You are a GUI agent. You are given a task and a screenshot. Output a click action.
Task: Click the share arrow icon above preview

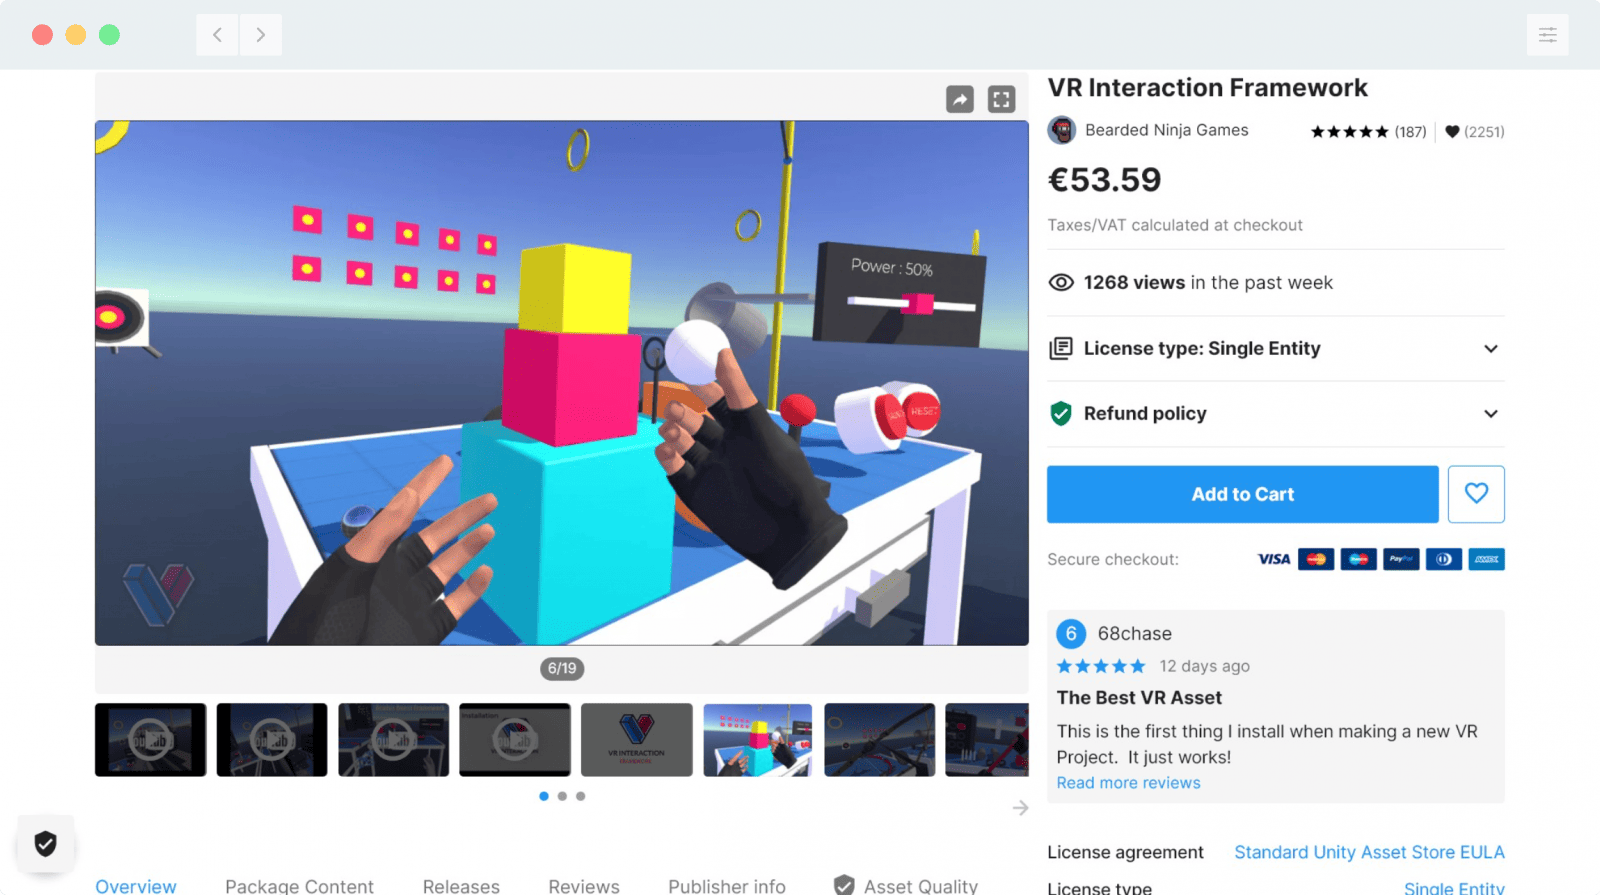point(960,99)
